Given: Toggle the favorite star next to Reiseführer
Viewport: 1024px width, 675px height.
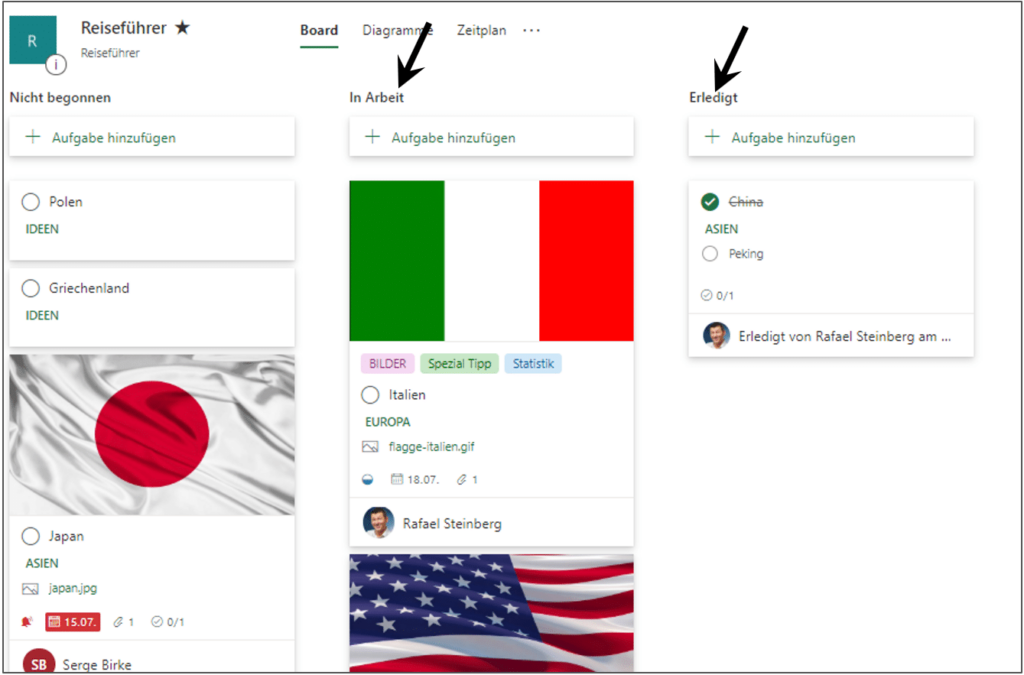Looking at the screenshot, I should click(x=182, y=28).
